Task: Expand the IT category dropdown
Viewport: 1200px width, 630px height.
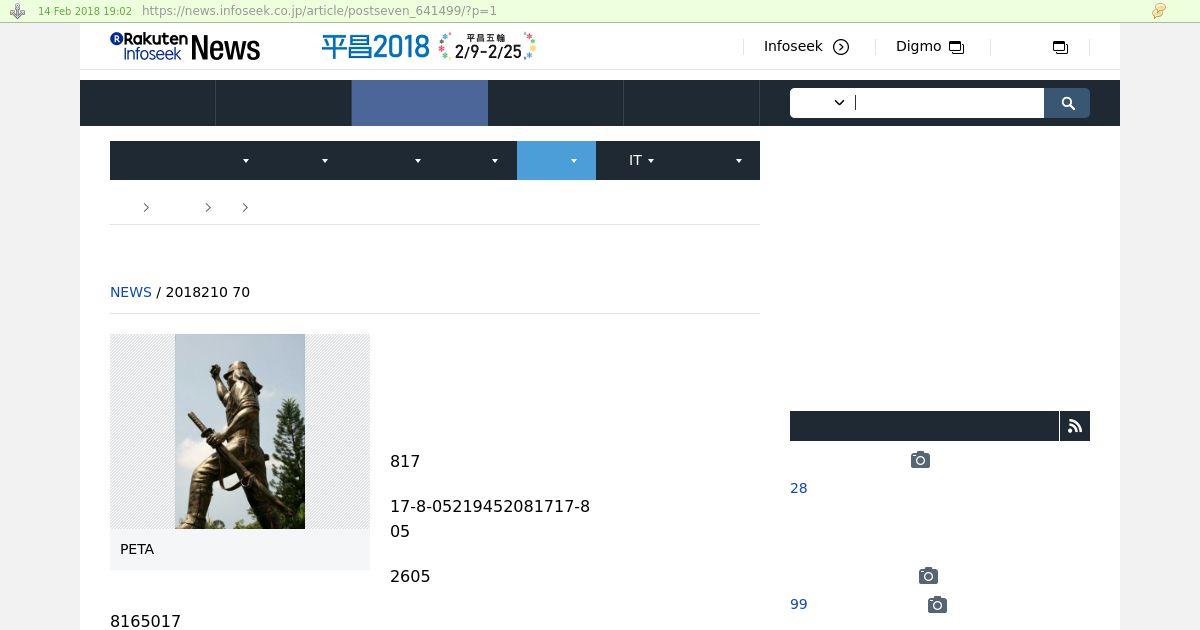Action: coord(641,160)
